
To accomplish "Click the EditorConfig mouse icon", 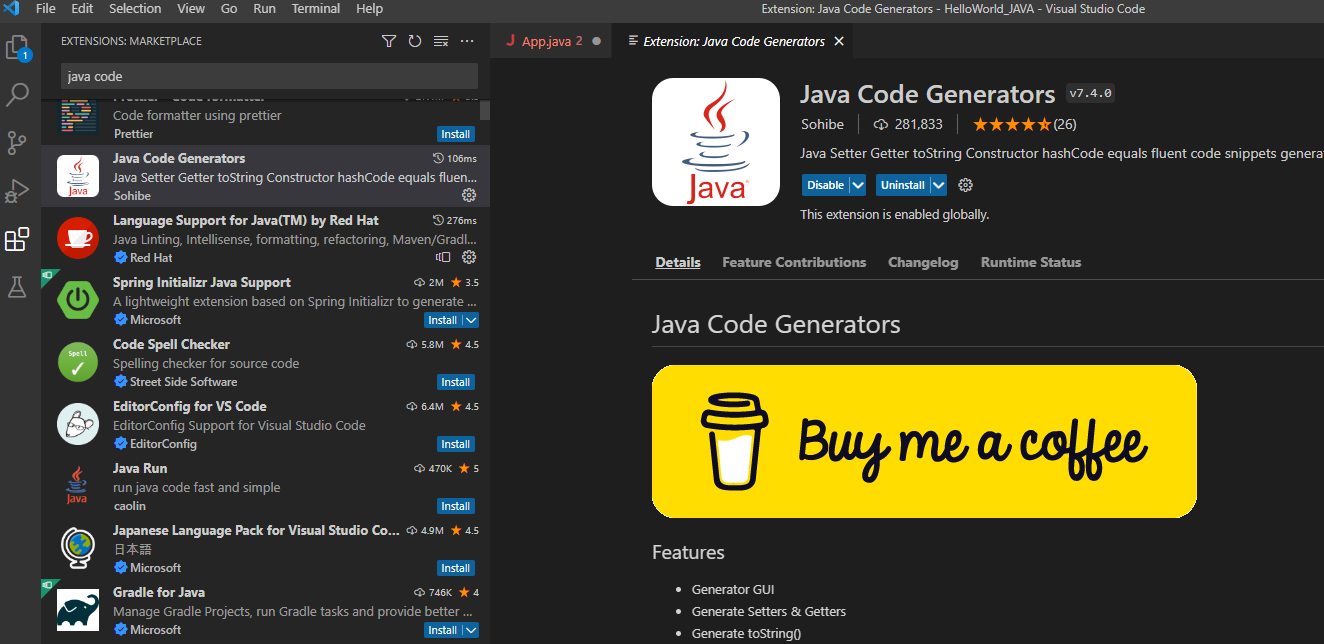I will [78, 424].
